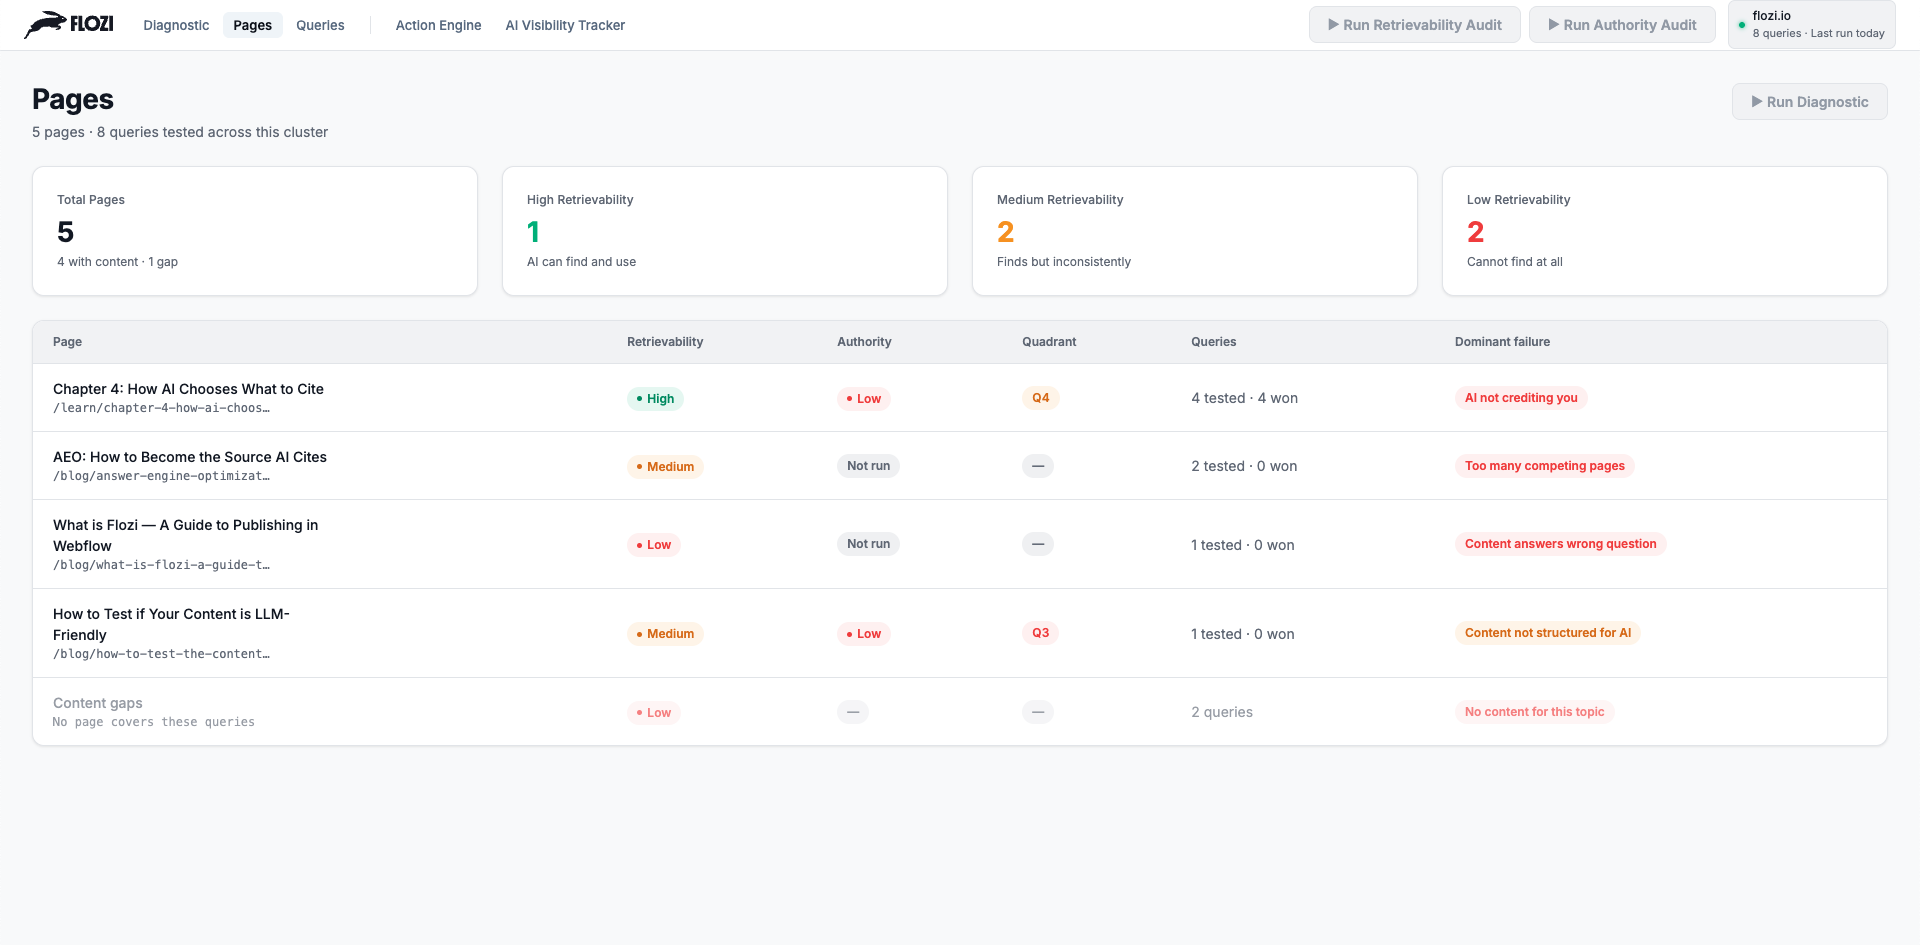The width and height of the screenshot is (1920, 945).
Task: Click the Low authority badge for Chapter 4
Action: click(864, 399)
